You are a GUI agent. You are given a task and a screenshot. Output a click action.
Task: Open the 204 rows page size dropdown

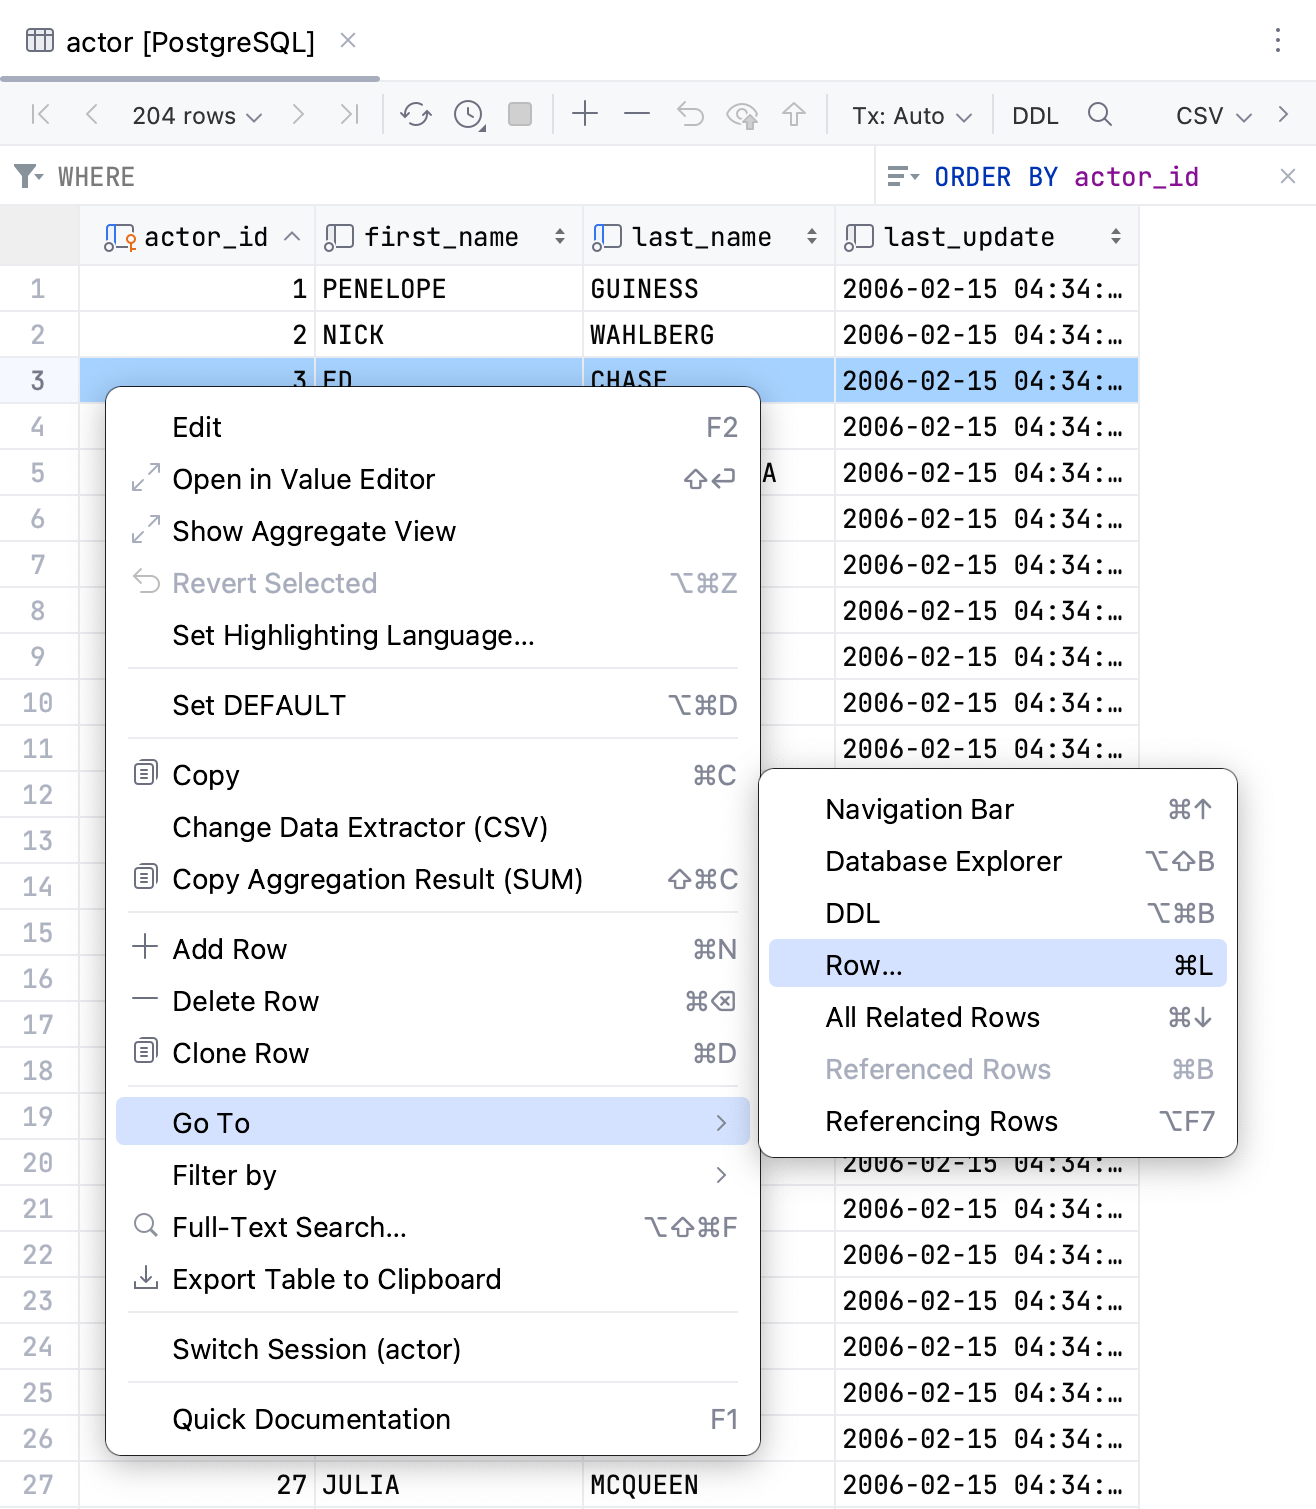(x=196, y=114)
